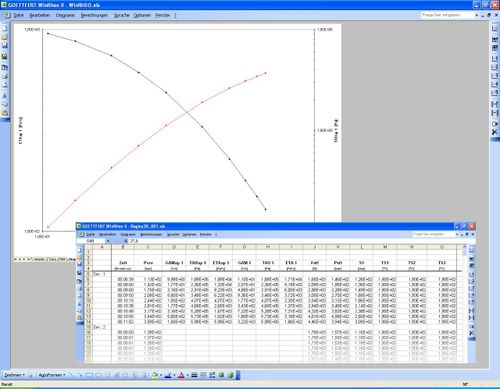Open the Optionen menu in main window
The width and height of the screenshot is (500, 389).
pos(142,15)
